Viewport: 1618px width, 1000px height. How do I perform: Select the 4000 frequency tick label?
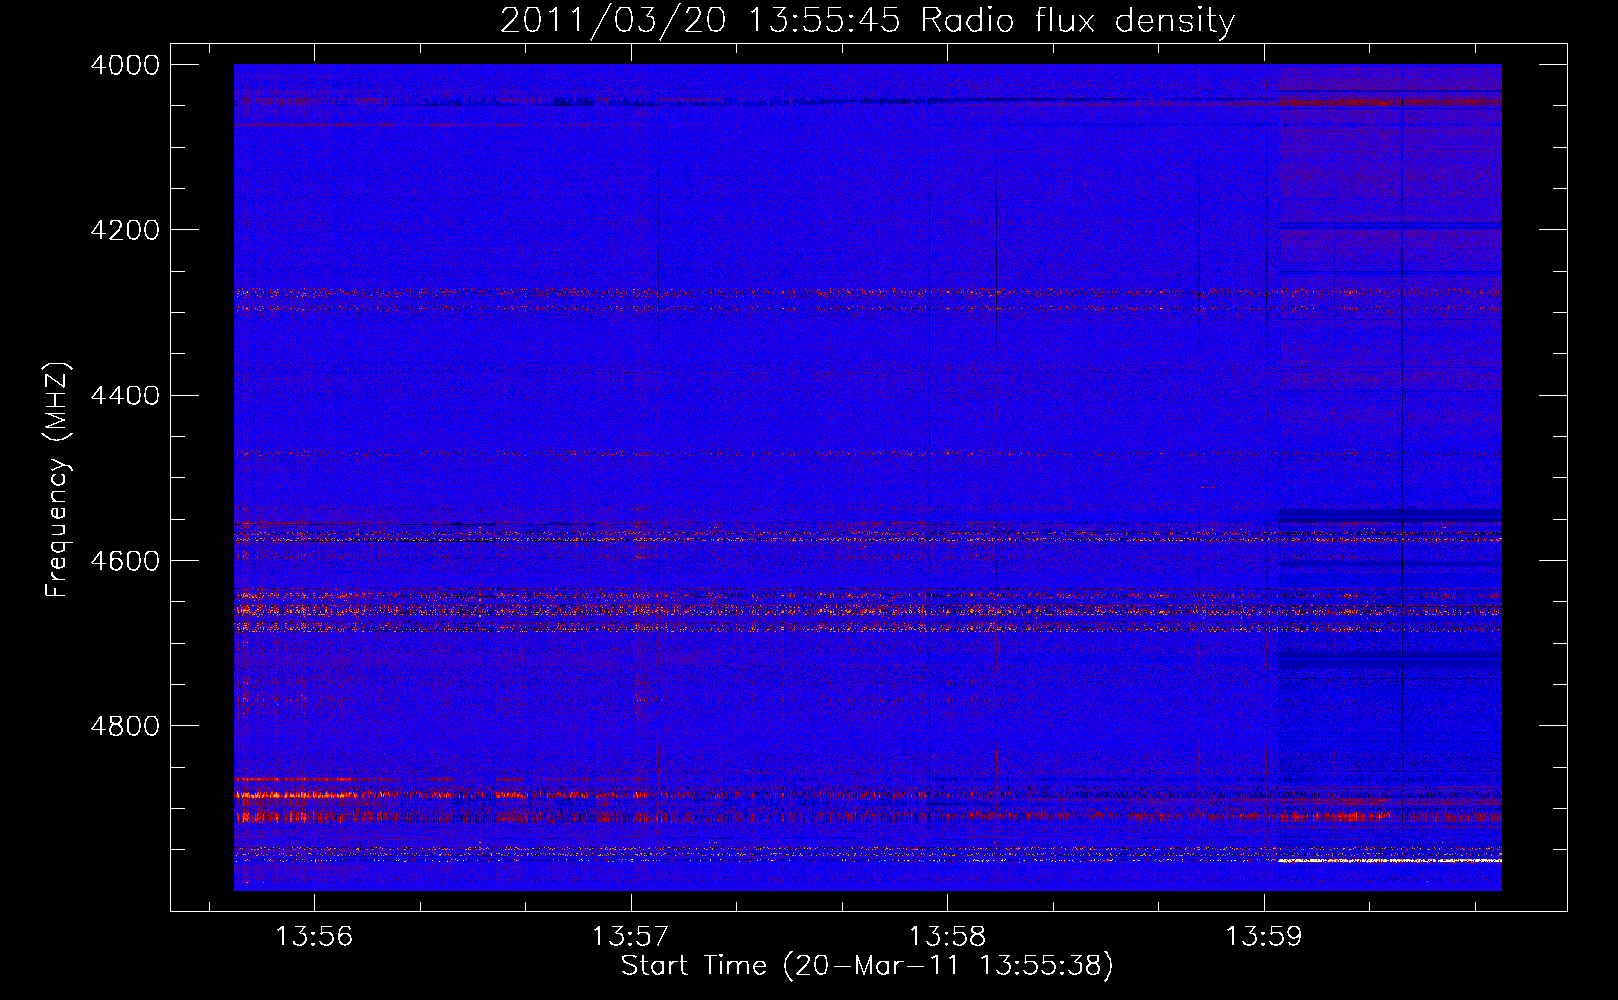point(125,65)
